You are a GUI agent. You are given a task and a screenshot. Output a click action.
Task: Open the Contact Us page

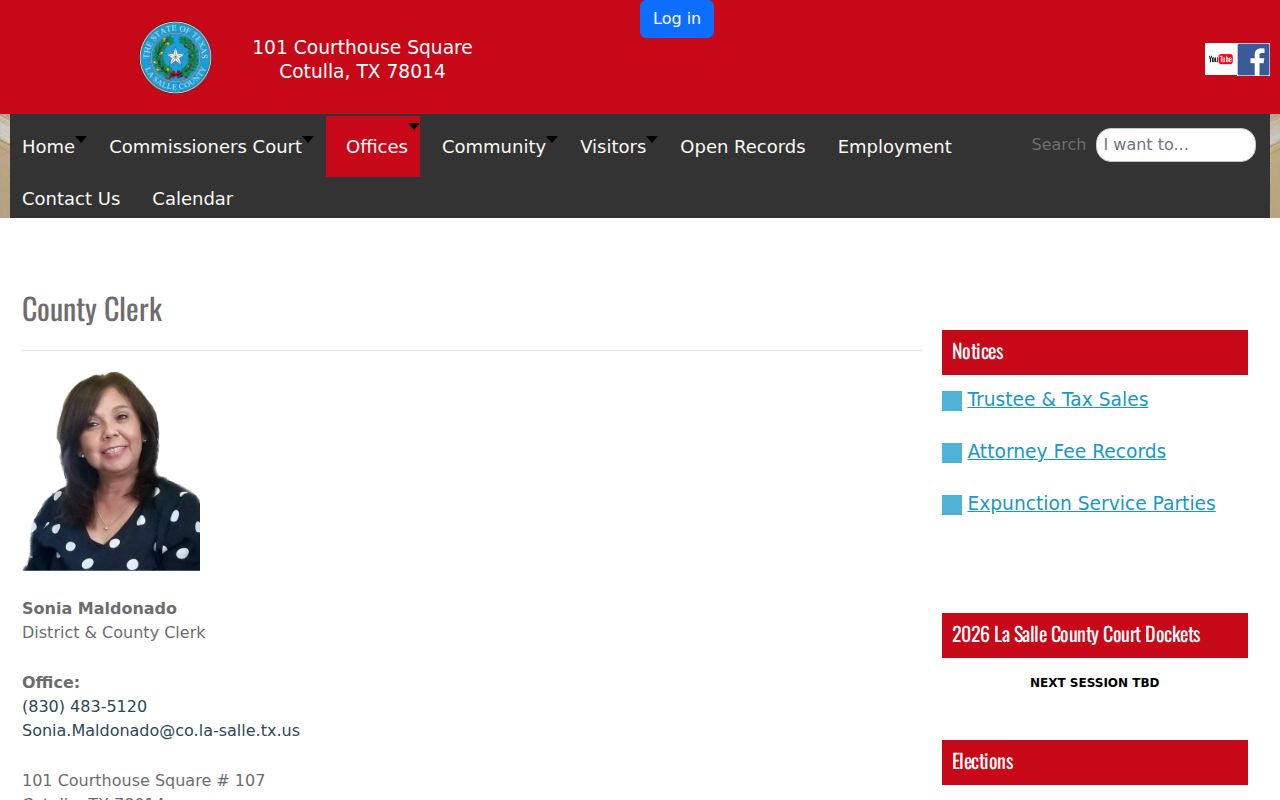click(71, 199)
